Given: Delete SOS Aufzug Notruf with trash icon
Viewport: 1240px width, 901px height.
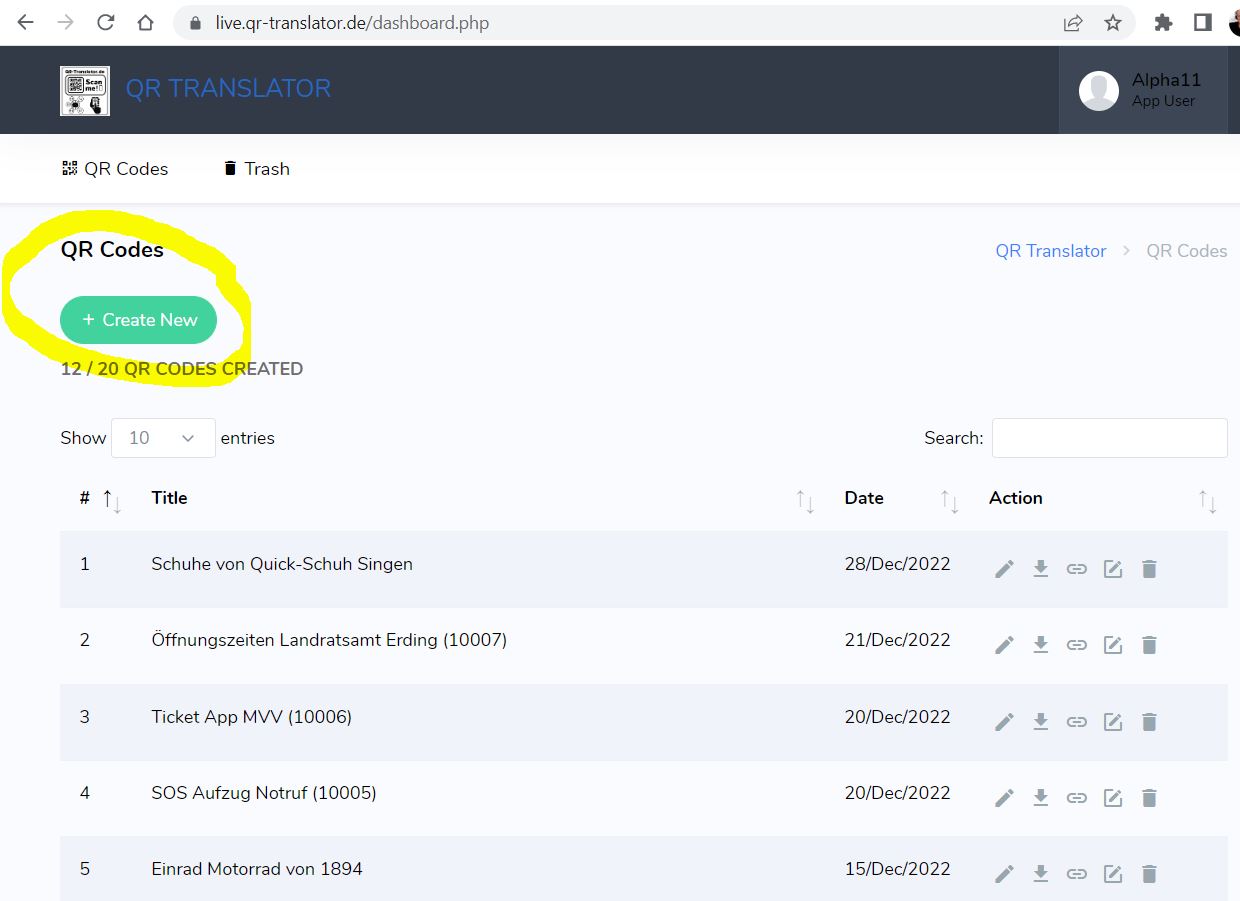Looking at the screenshot, I should tap(1149, 797).
